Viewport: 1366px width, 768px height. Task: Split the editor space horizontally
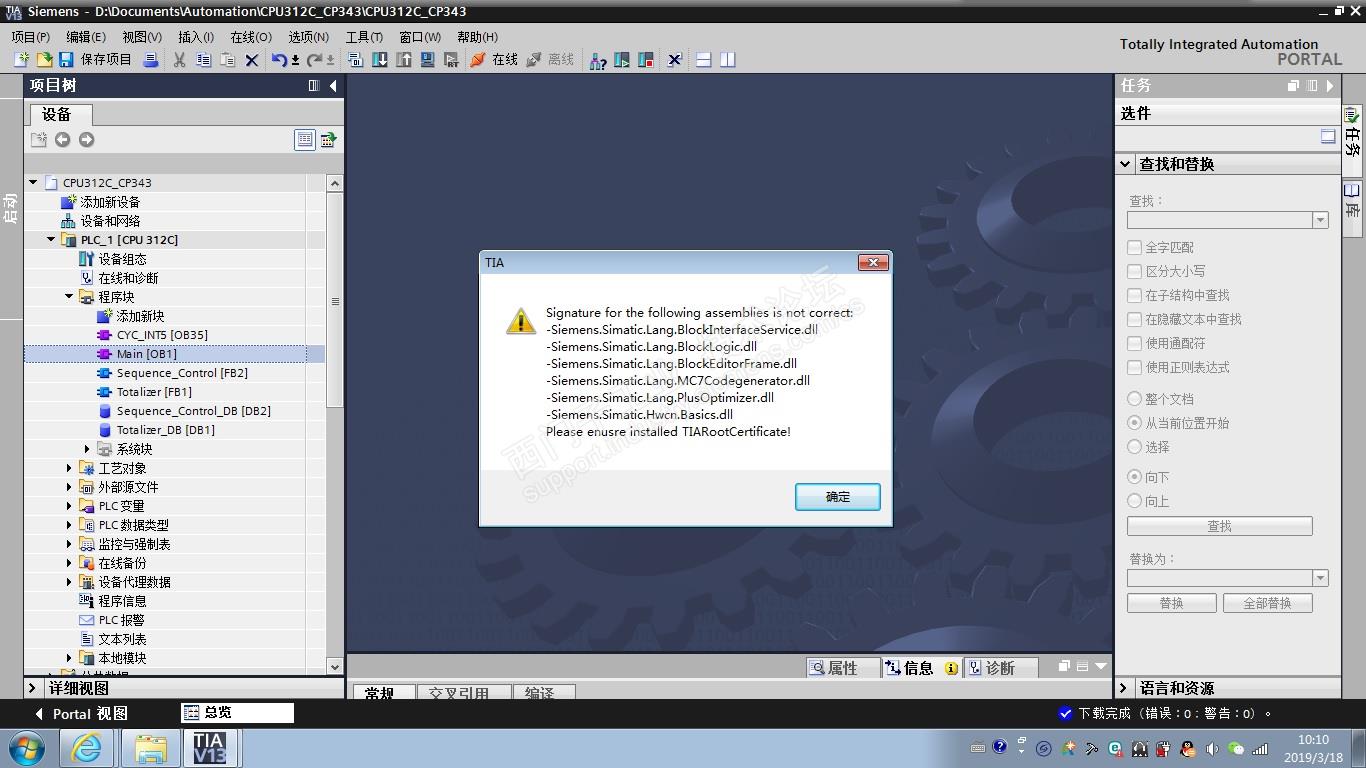point(704,60)
